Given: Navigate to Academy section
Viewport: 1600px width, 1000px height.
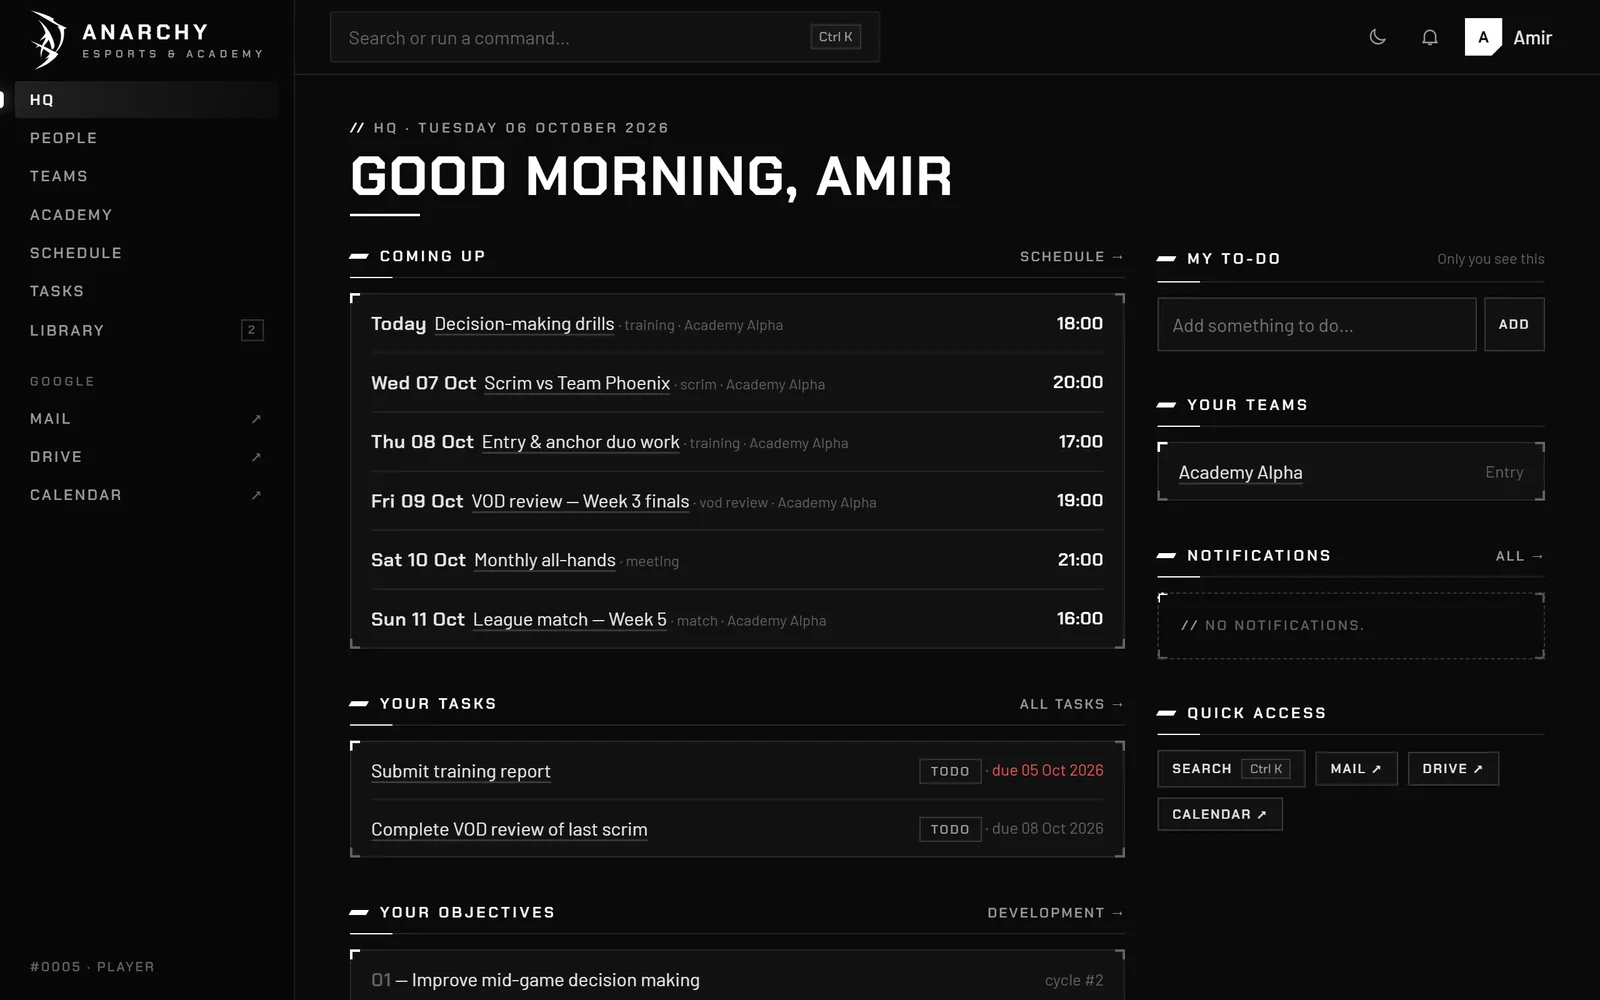Looking at the screenshot, I should tap(146, 215).
